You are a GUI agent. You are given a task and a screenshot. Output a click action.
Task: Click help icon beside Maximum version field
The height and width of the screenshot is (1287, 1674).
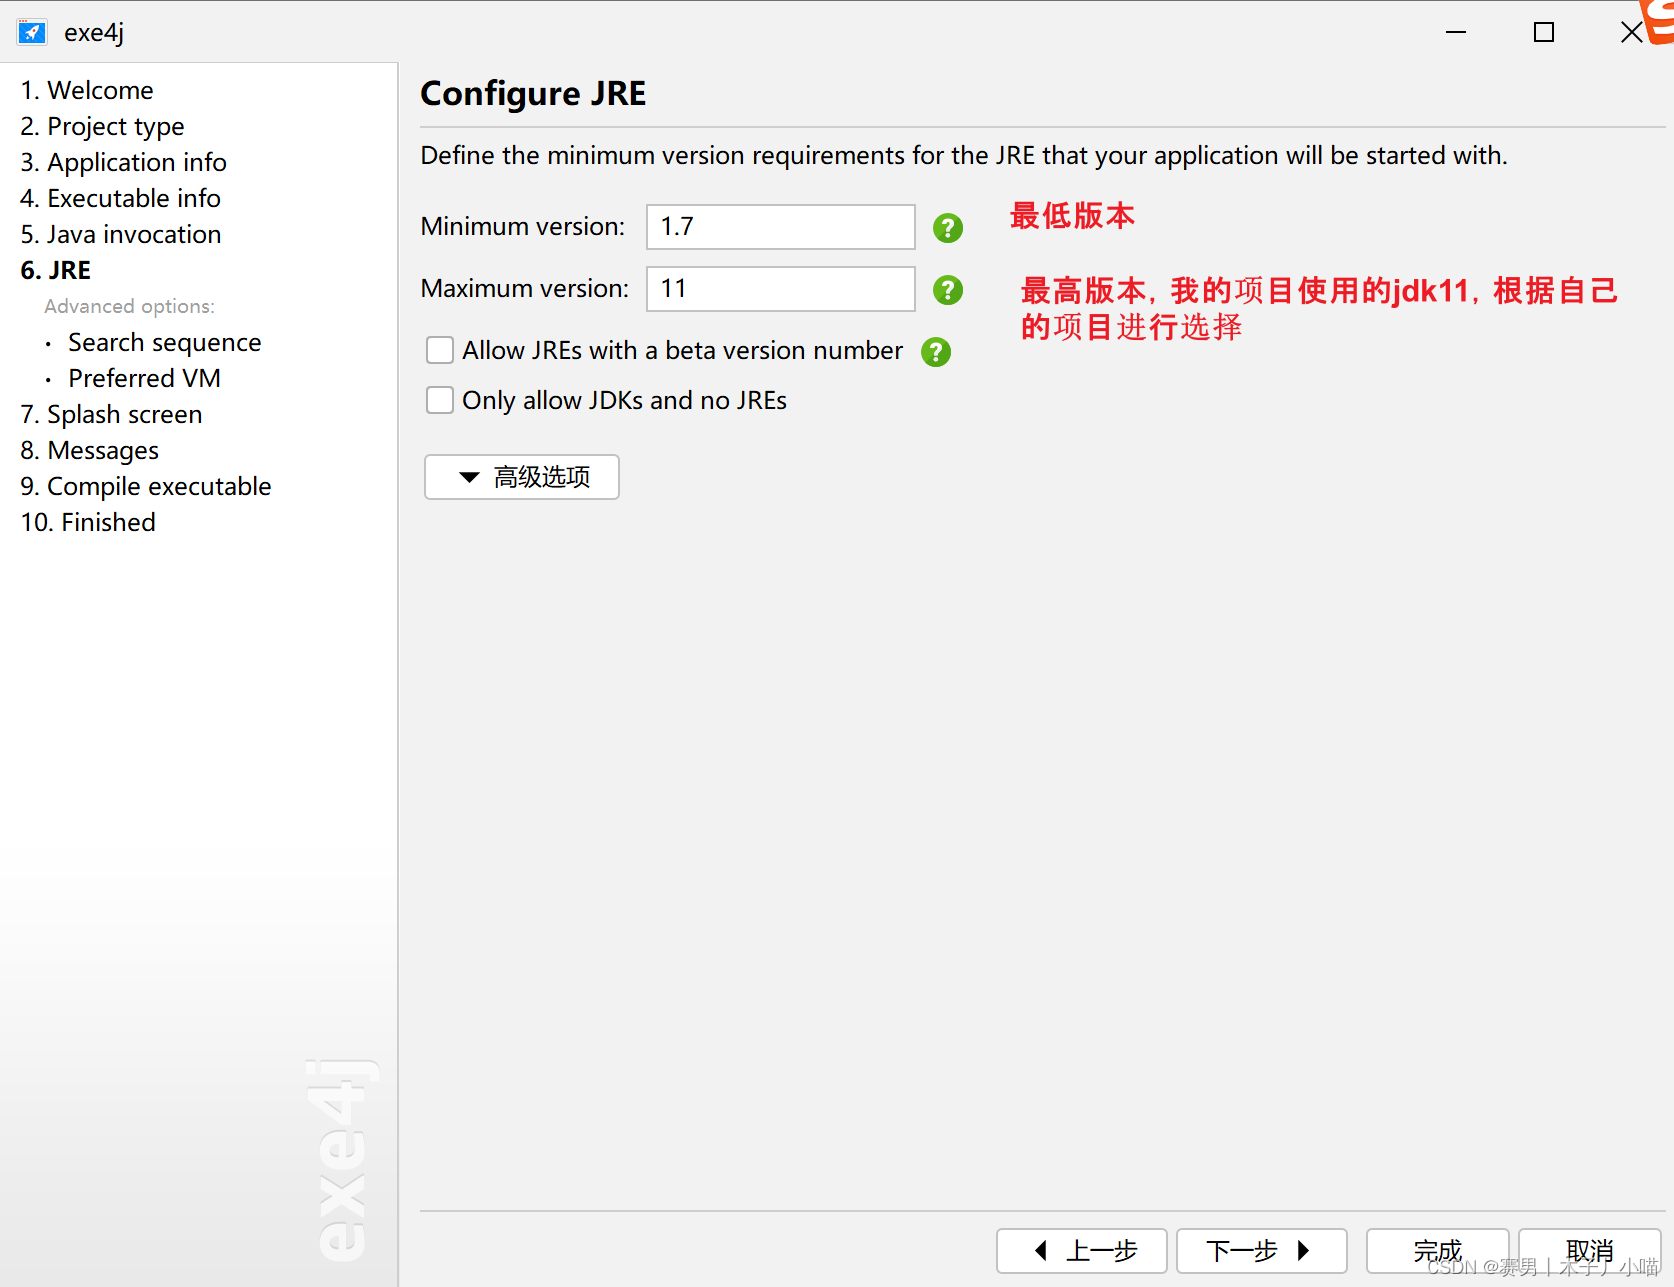point(947,290)
